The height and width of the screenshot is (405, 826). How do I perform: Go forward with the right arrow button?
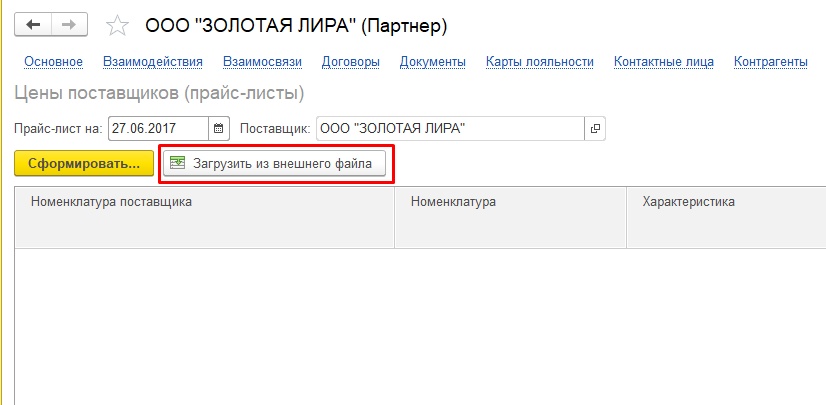tap(70, 25)
